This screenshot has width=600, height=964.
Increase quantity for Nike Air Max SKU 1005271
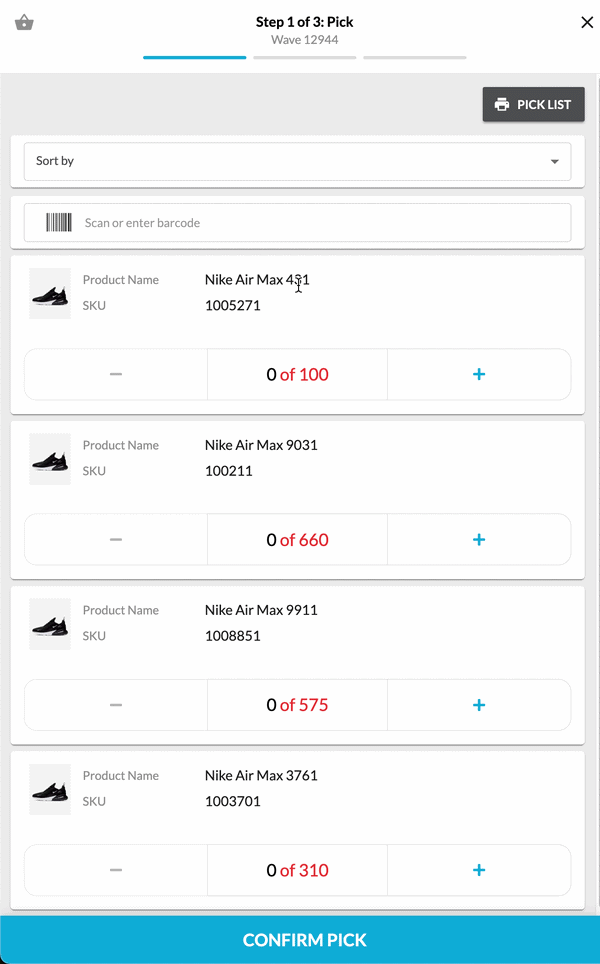click(x=478, y=375)
